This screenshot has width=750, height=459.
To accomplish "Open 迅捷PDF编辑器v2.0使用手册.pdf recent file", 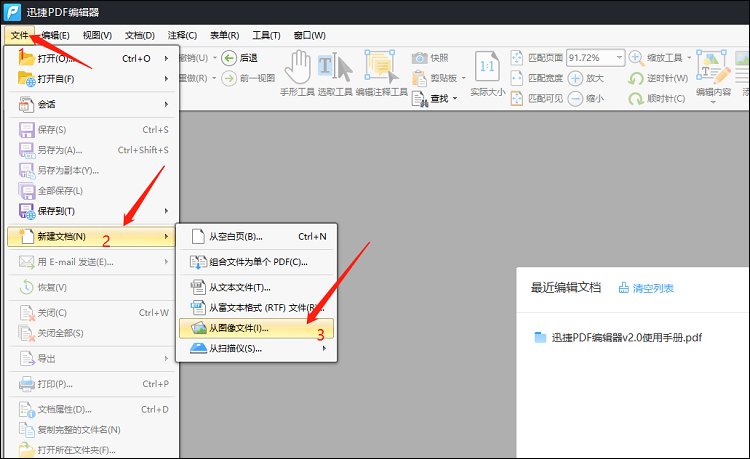I will [x=627, y=338].
